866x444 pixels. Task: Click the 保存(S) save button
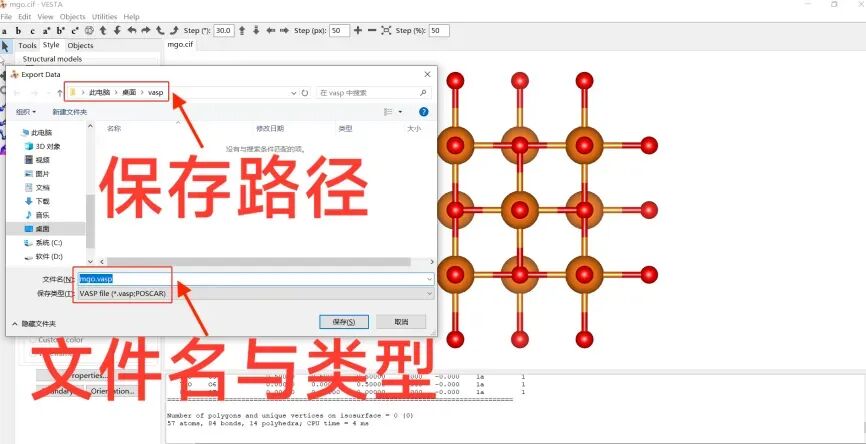(344, 321)
